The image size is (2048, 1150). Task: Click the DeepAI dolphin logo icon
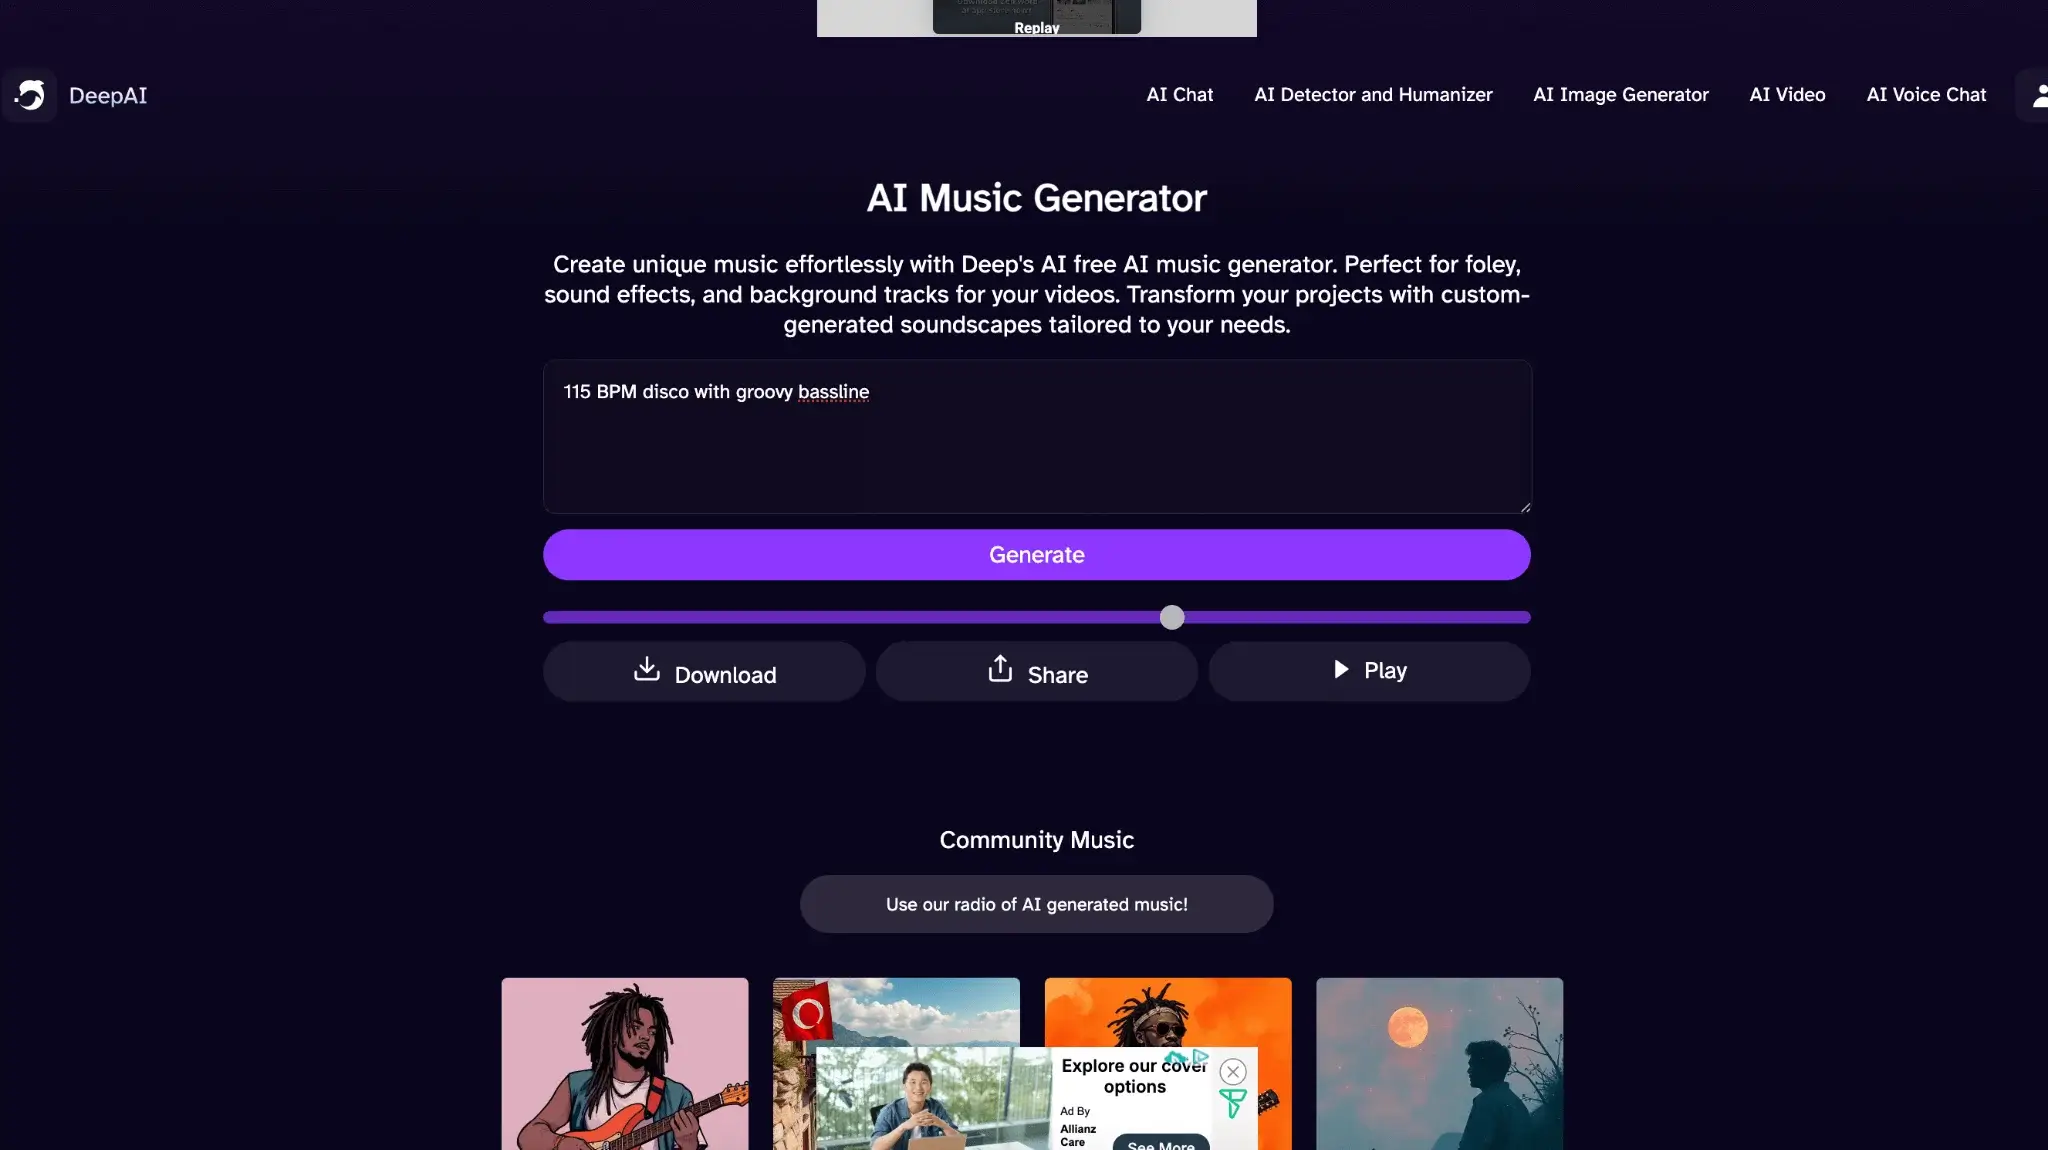click(x=30, y=95)
